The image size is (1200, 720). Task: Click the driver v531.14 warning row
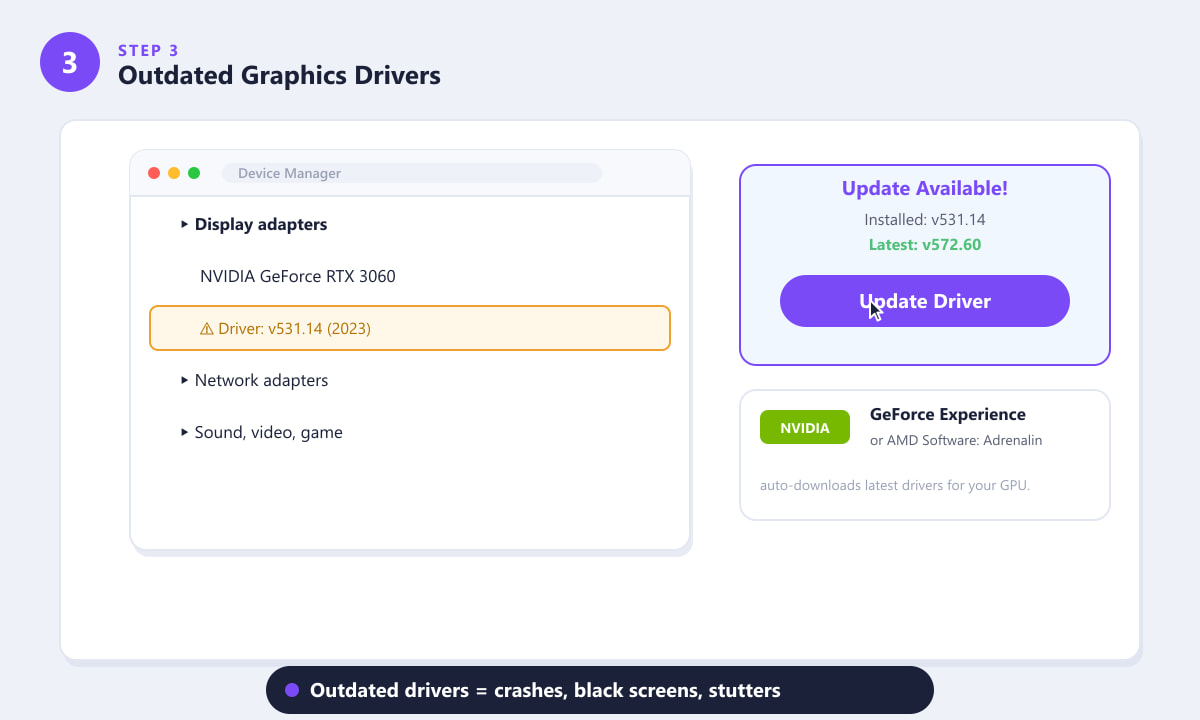410,328
